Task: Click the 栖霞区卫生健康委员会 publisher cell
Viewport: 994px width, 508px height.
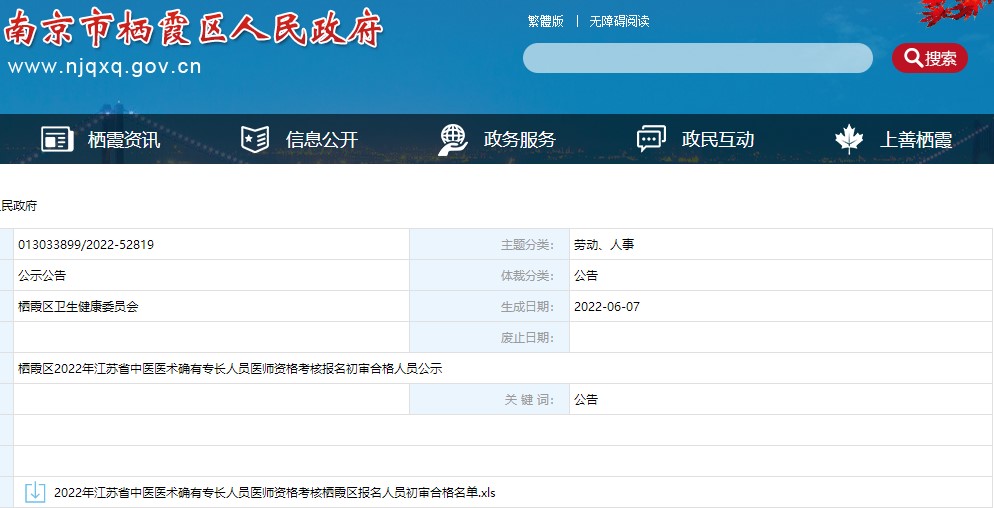Action: pyautogui.click(x=78, y=307)
